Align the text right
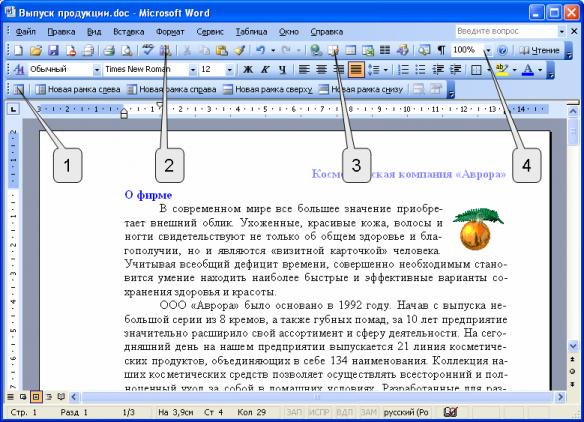584x422 pixels. click(339, 69)
